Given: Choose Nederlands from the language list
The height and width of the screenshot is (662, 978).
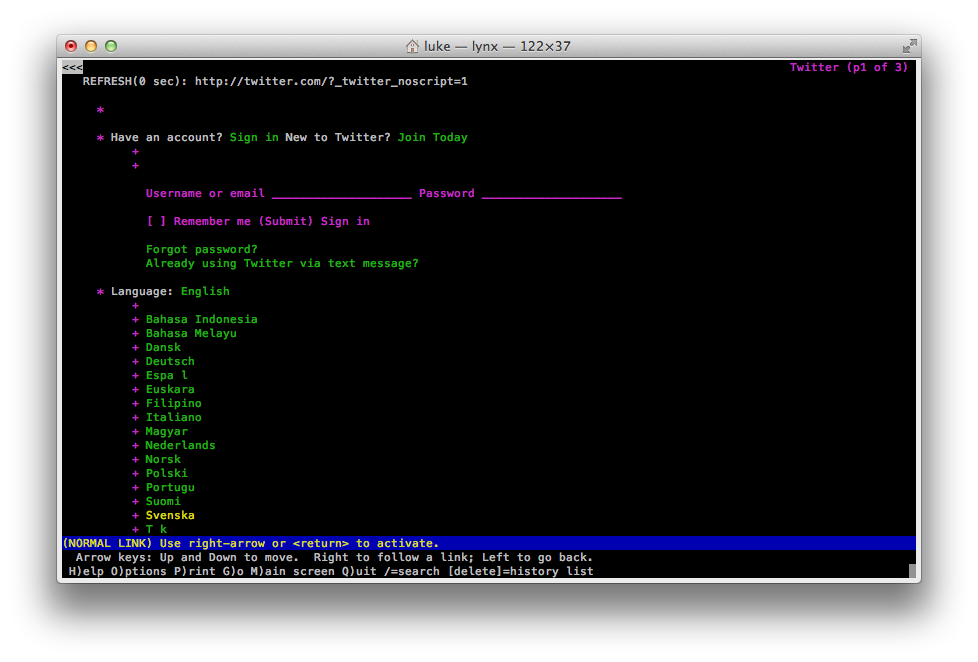Looking at the screenshot, I should pyautogui.click(x=180, y=446).
